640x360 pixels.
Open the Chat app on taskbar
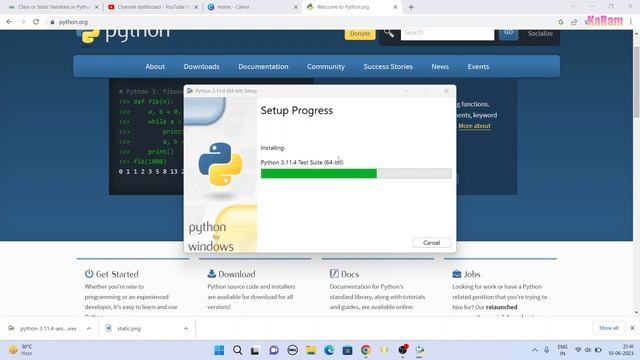[x=274, y=350]
